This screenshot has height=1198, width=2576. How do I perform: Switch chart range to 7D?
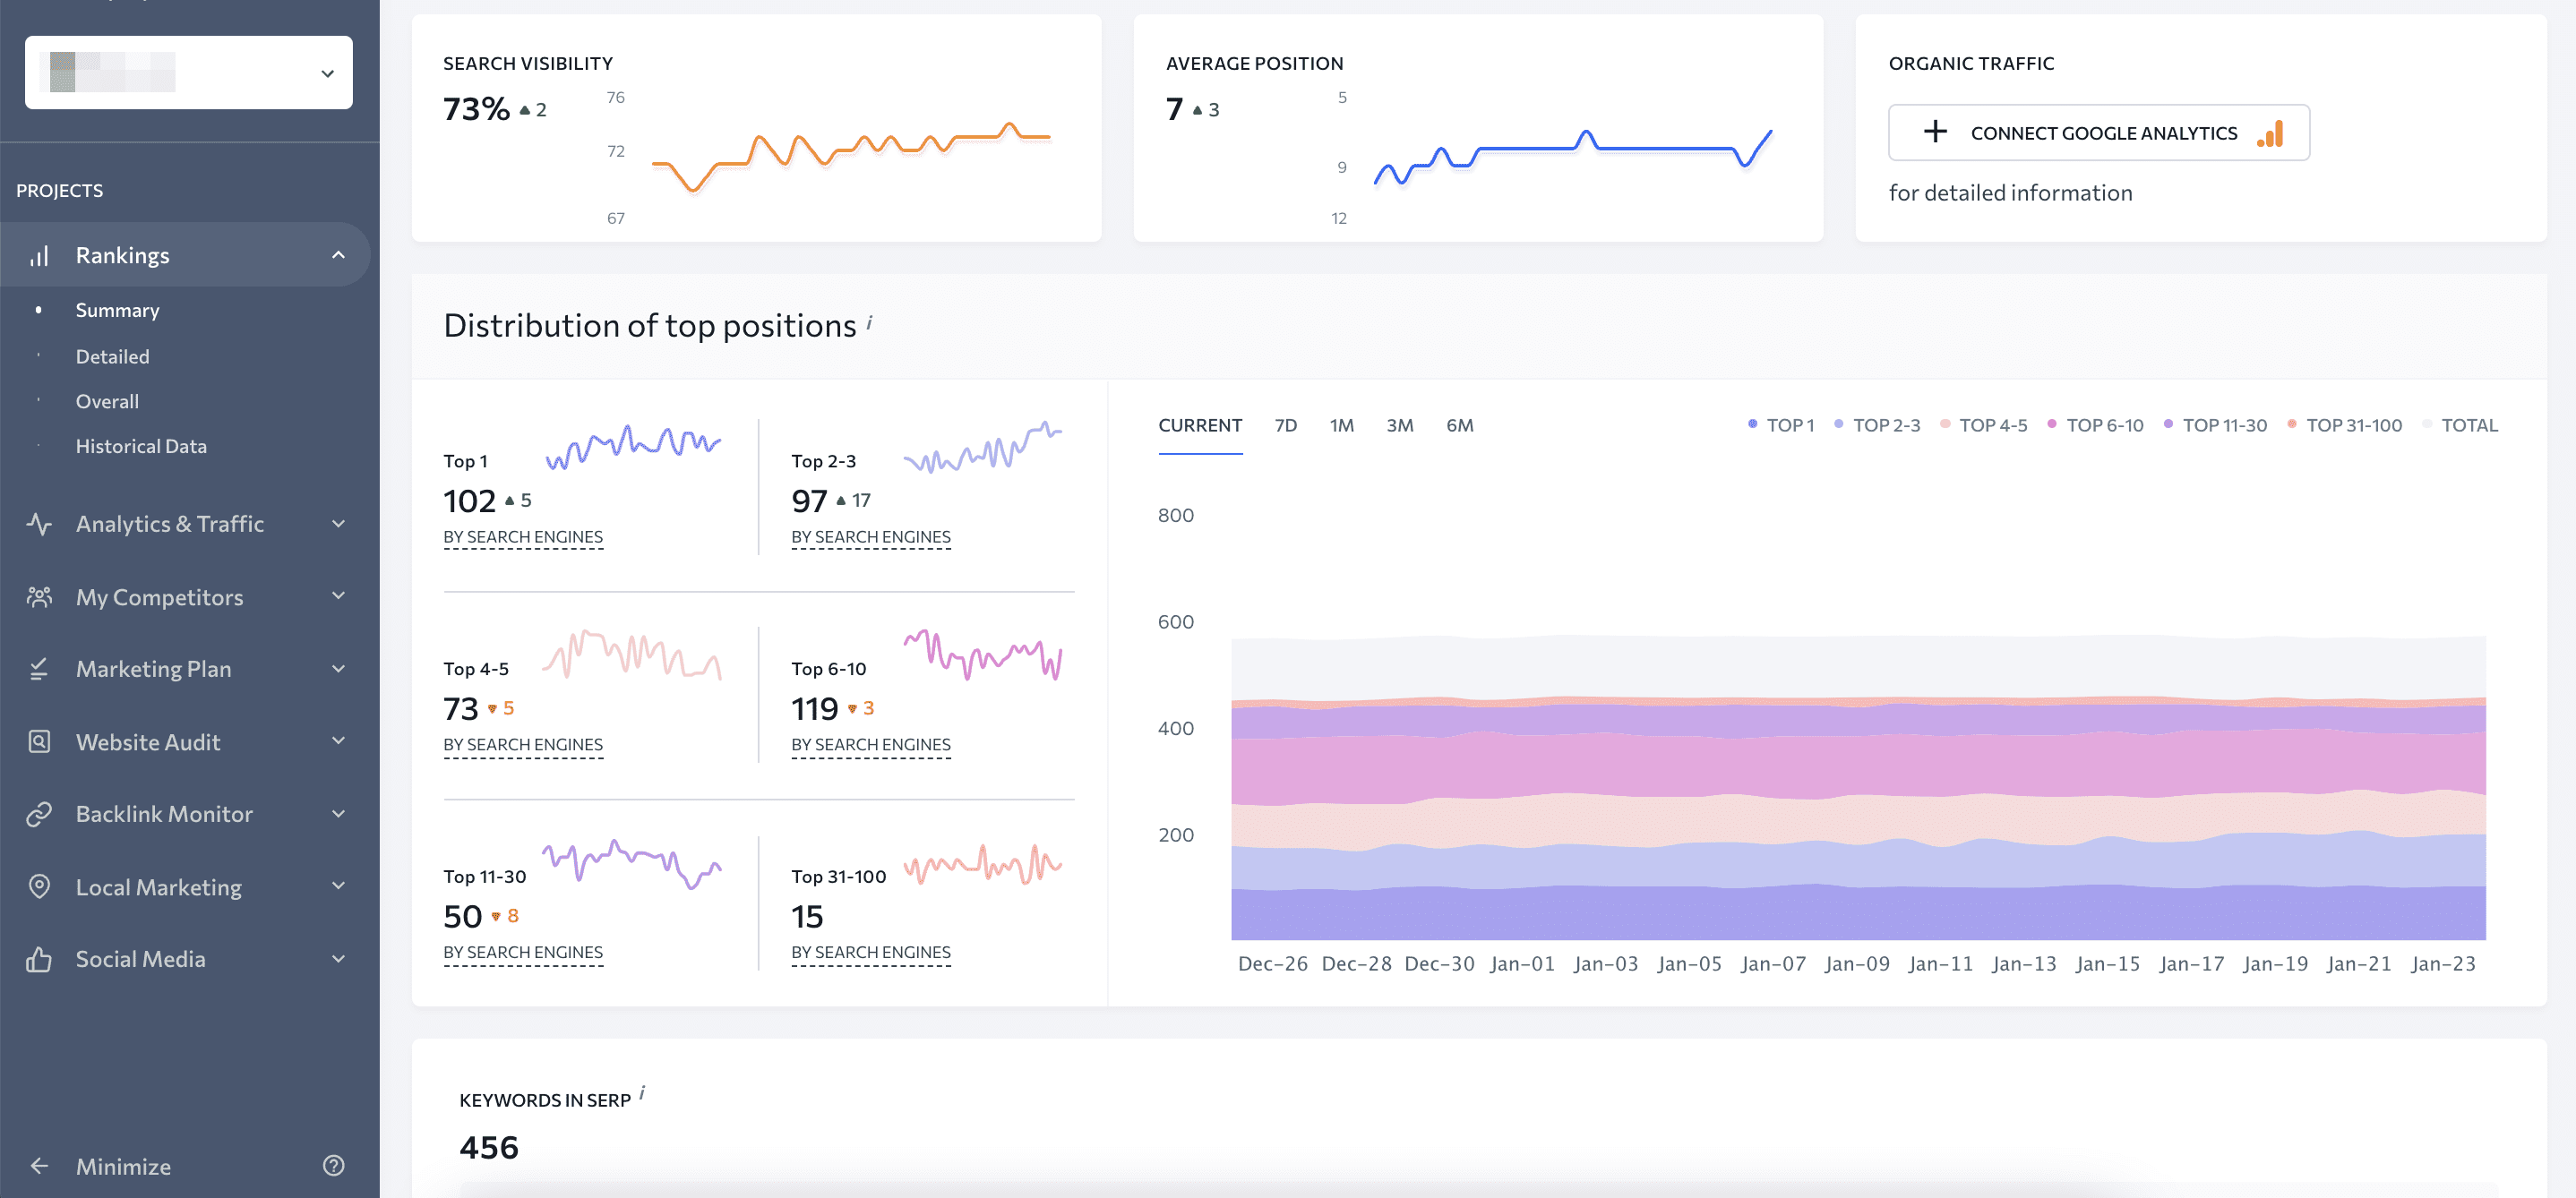coord(1285,425)
